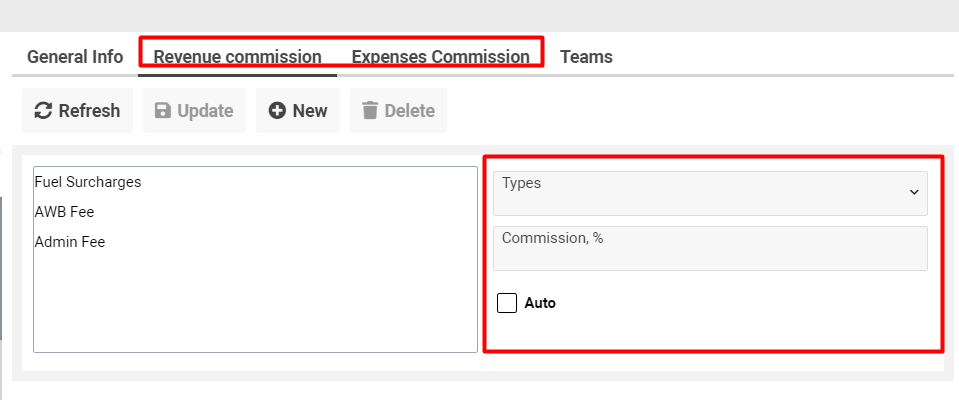Click the floppy disk icon on Update
Image resolution: width=959 pixels, height=400 pixels.
coord(163,111)
